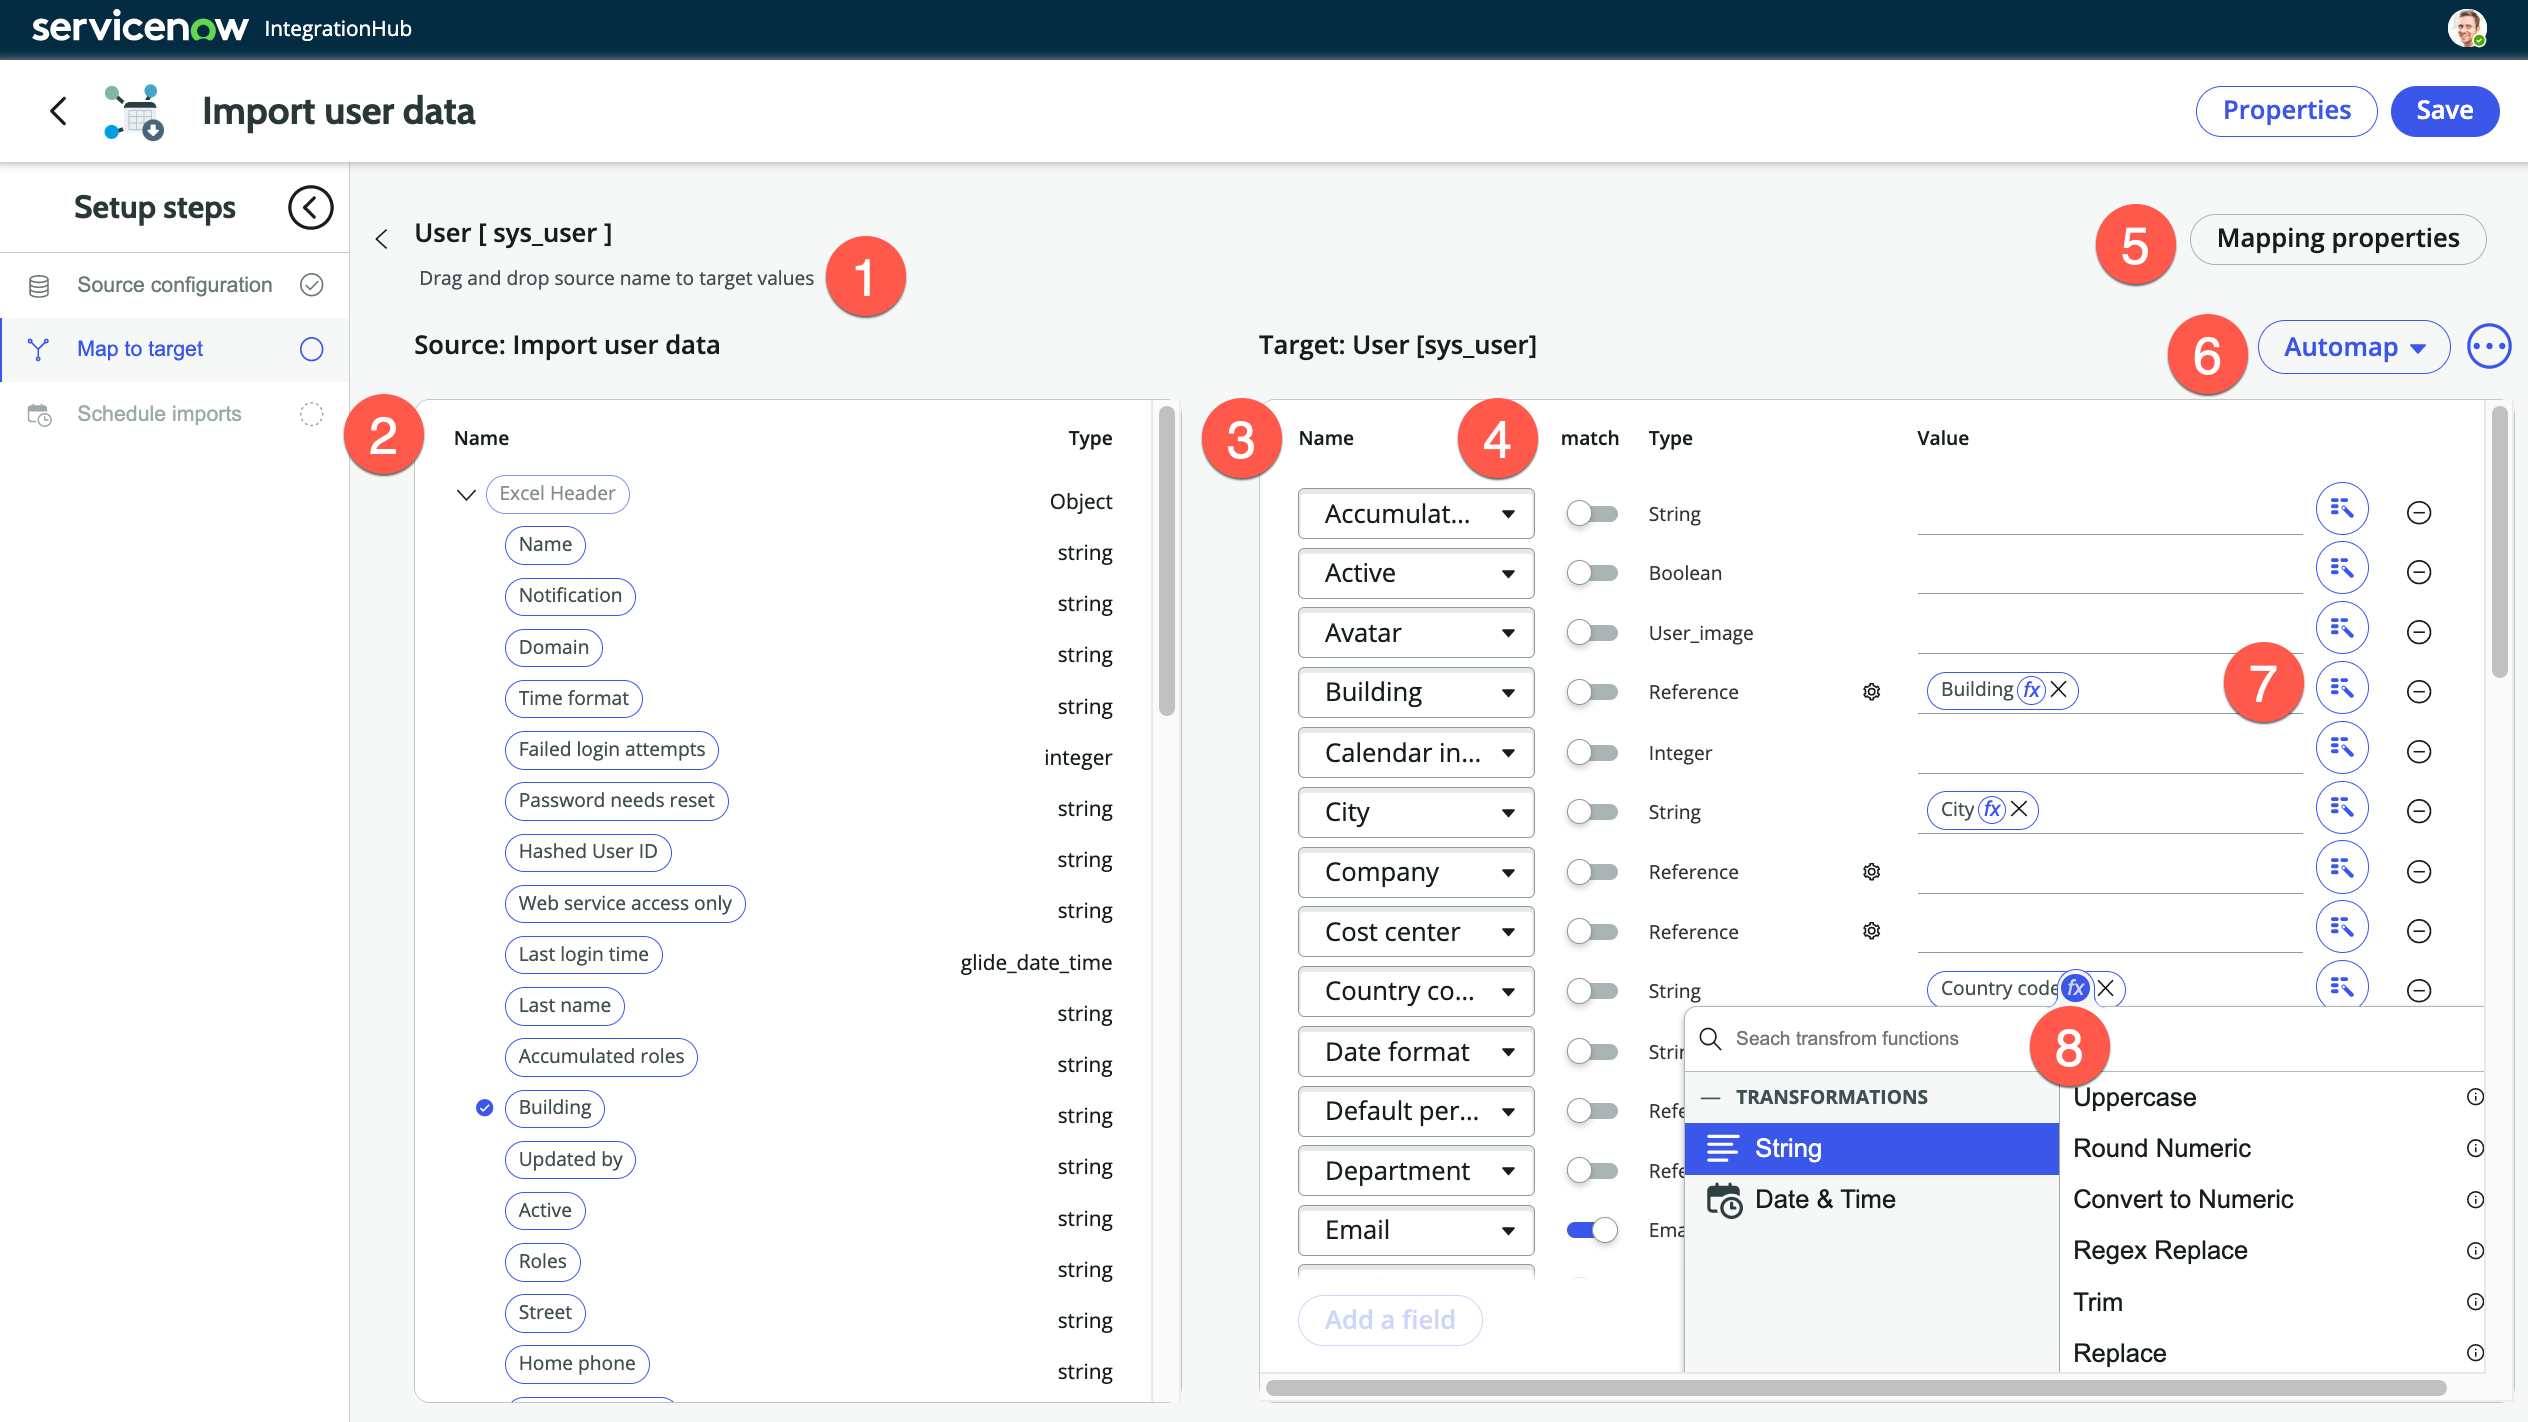2528x1422 pixels.
Task: Open reference settings gear for Company
Action: (x=1872, y=872)
